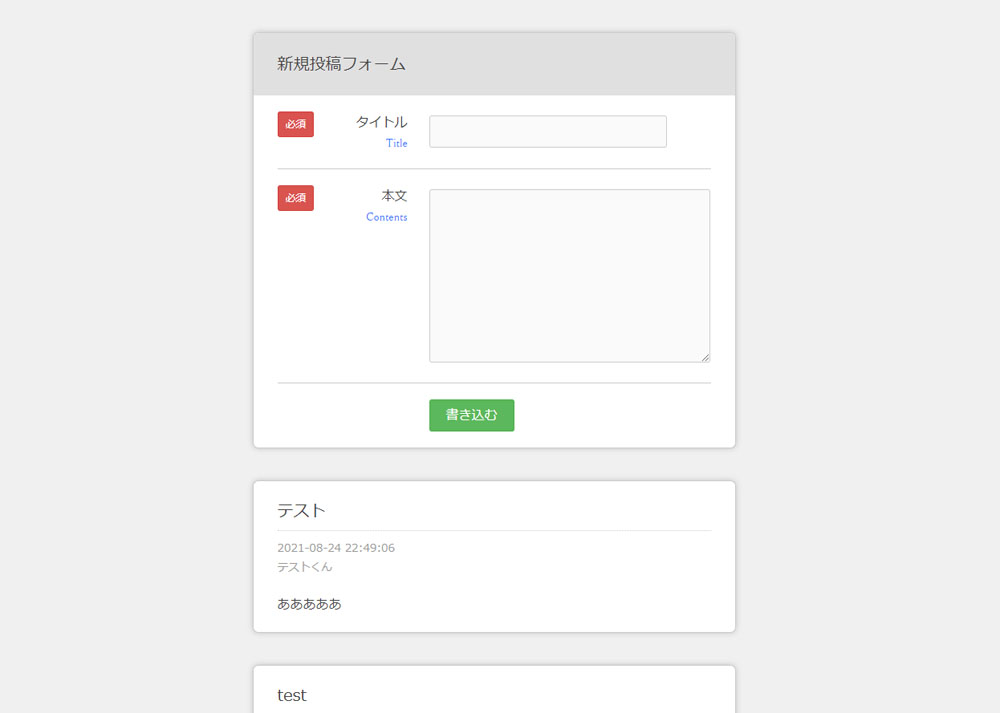Image resolution: width=1000 pixels, height=713 pixels.
Task: Click the 新規投稿フォーム form heading
Action: pyautogui.click(x=341, y=64)
